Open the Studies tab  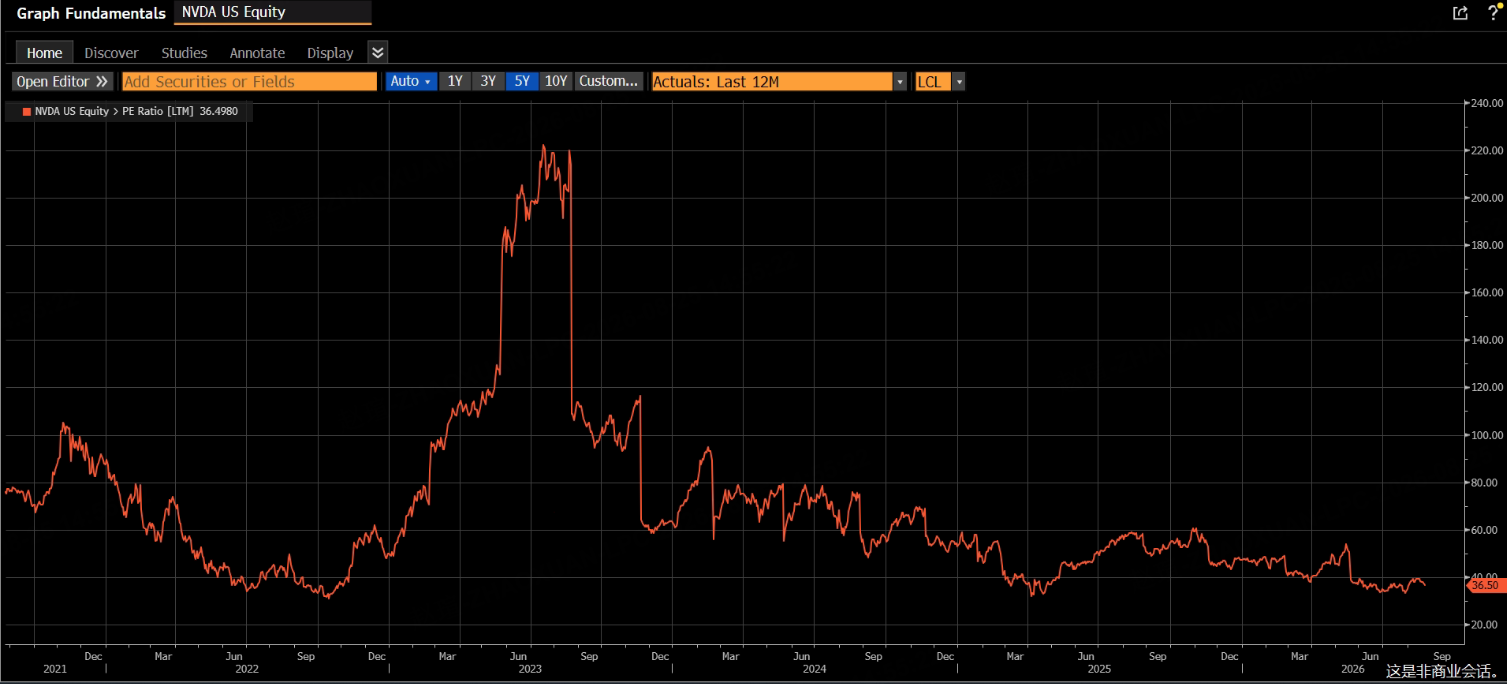[x=184, y=53]
